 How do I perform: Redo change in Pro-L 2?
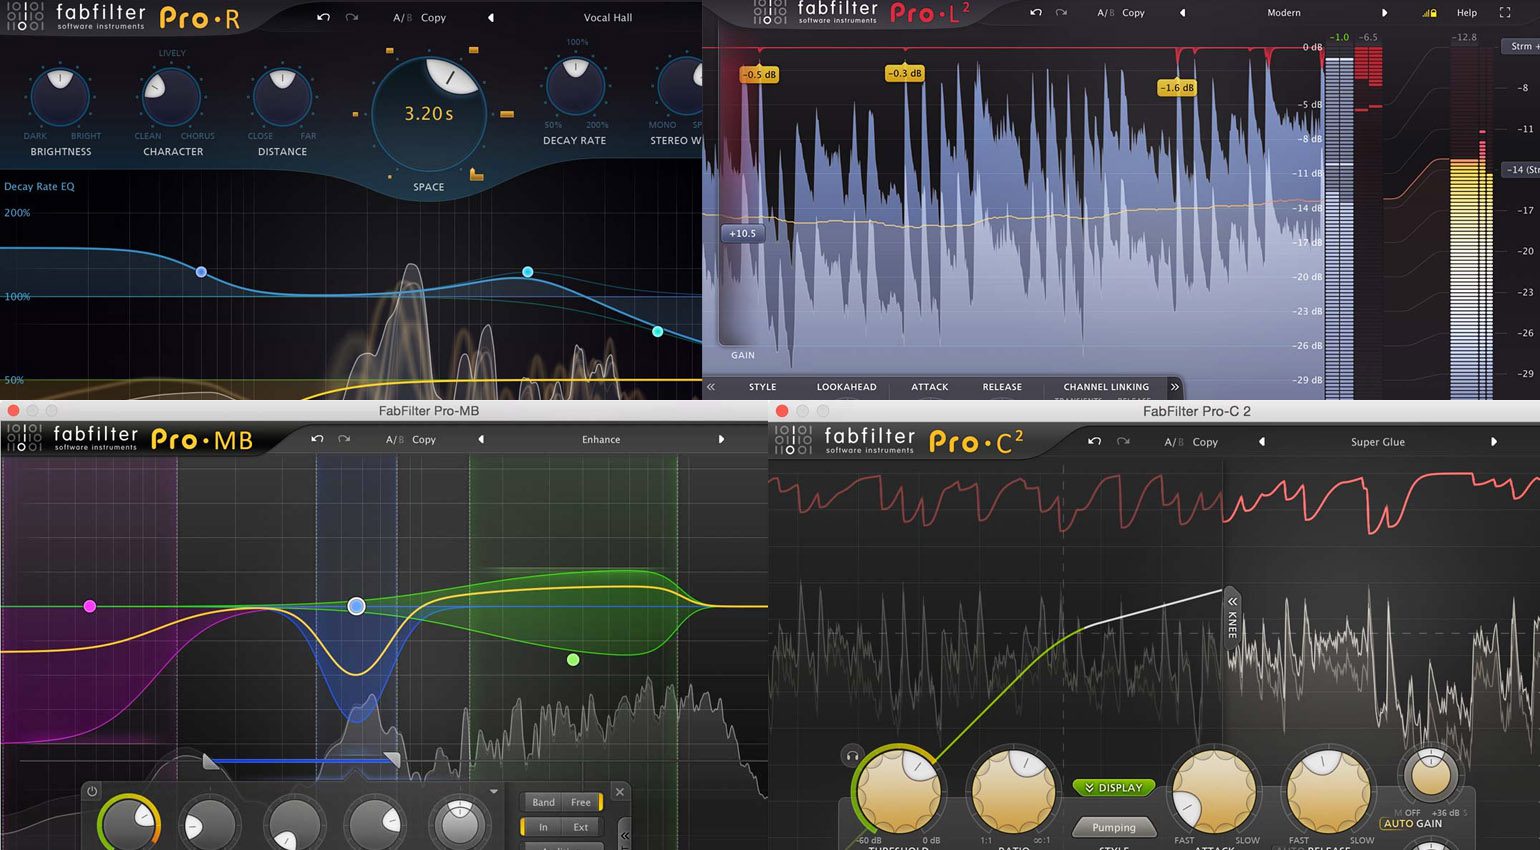pyautogui.click(x=1062, y=12)
